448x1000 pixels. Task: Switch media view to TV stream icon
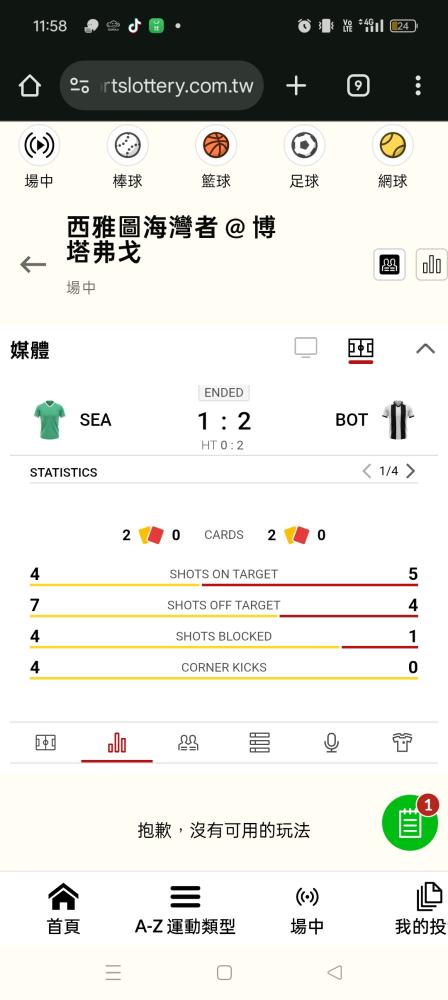click(x=306, y=348)
